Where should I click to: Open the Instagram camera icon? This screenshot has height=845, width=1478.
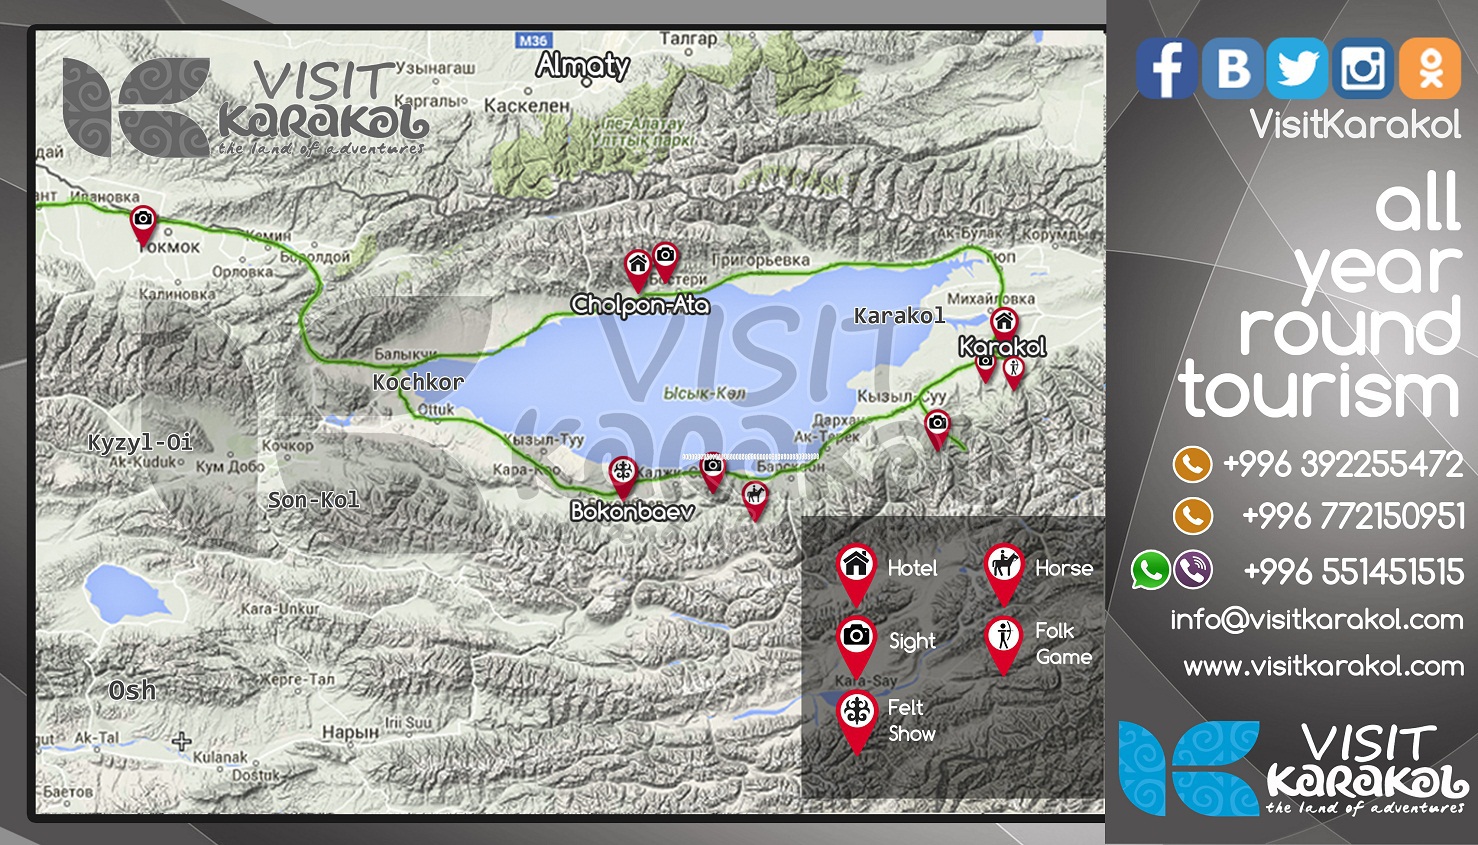[1362, 69]
